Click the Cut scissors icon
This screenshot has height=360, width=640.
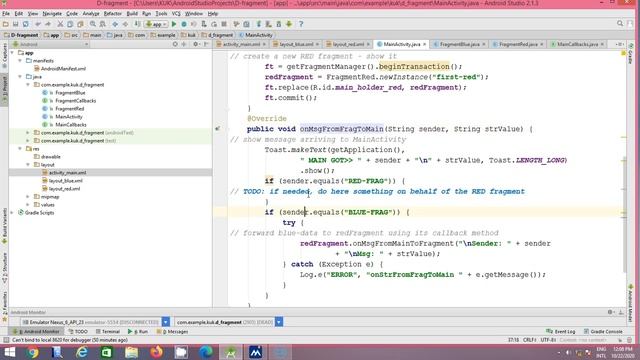(x=60, y=24)
